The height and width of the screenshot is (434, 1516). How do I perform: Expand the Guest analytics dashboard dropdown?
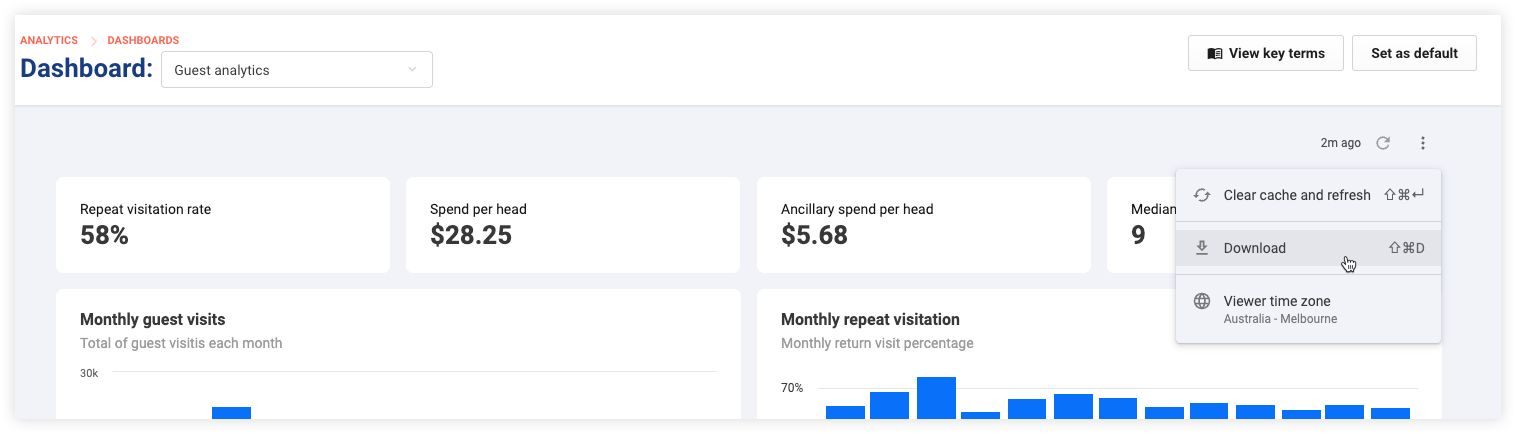(x=297, y=70)
